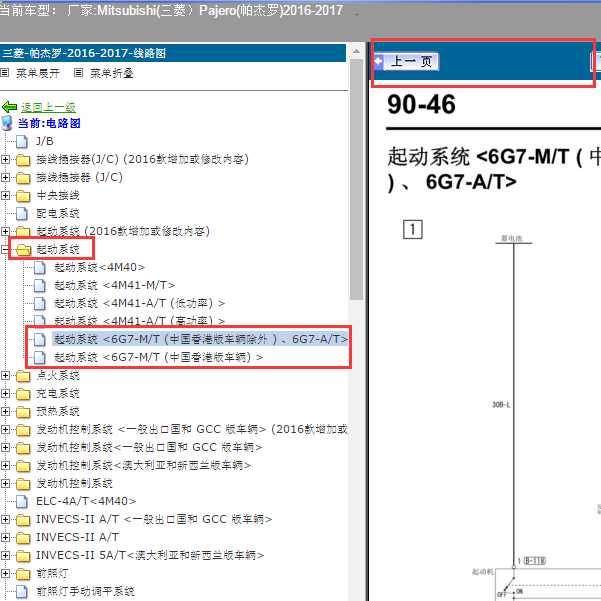Screen dimensions: 601x601
Task: Click the computer icon beside 当前:电路图
Action: 7,123
